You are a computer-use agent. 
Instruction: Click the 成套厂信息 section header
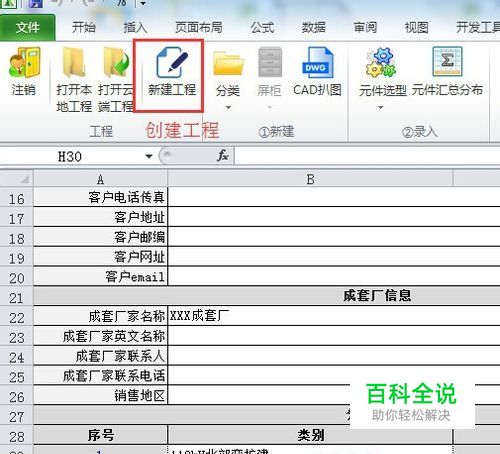pos(267,296)
